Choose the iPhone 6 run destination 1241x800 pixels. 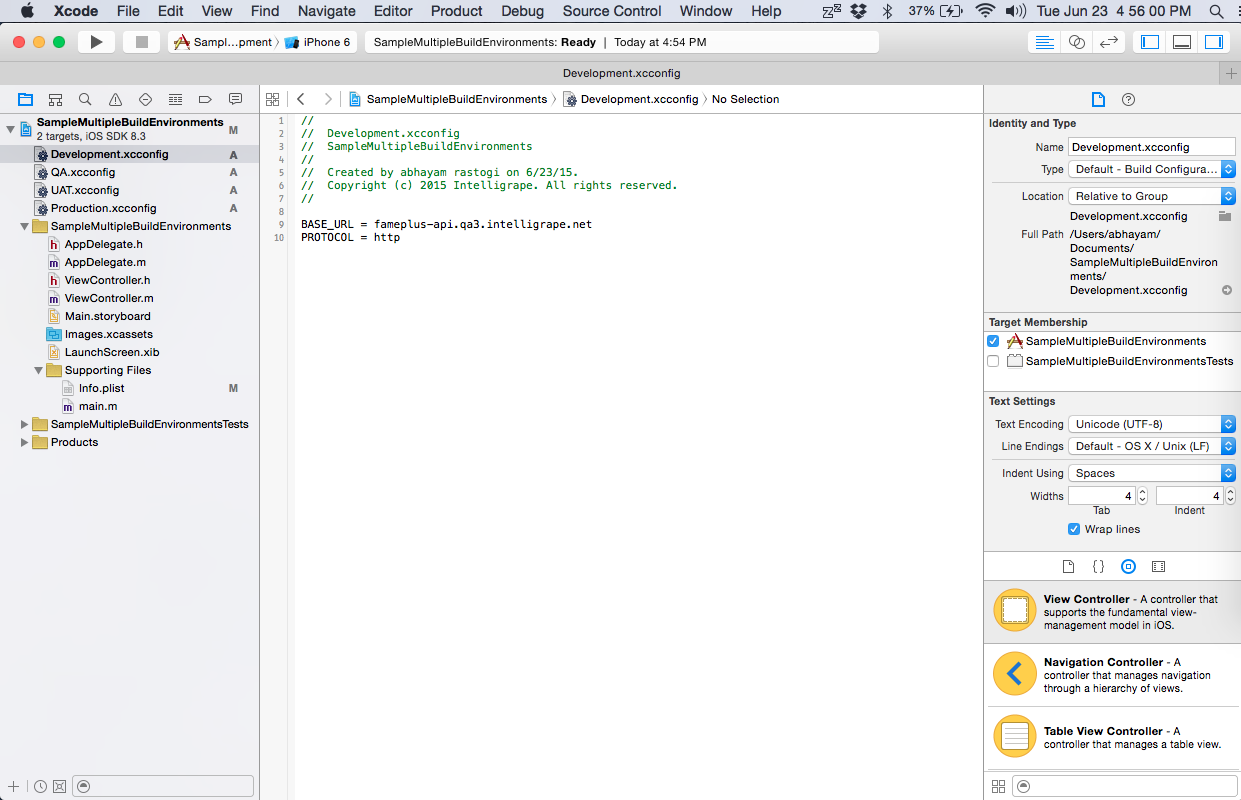coord(318,42)
